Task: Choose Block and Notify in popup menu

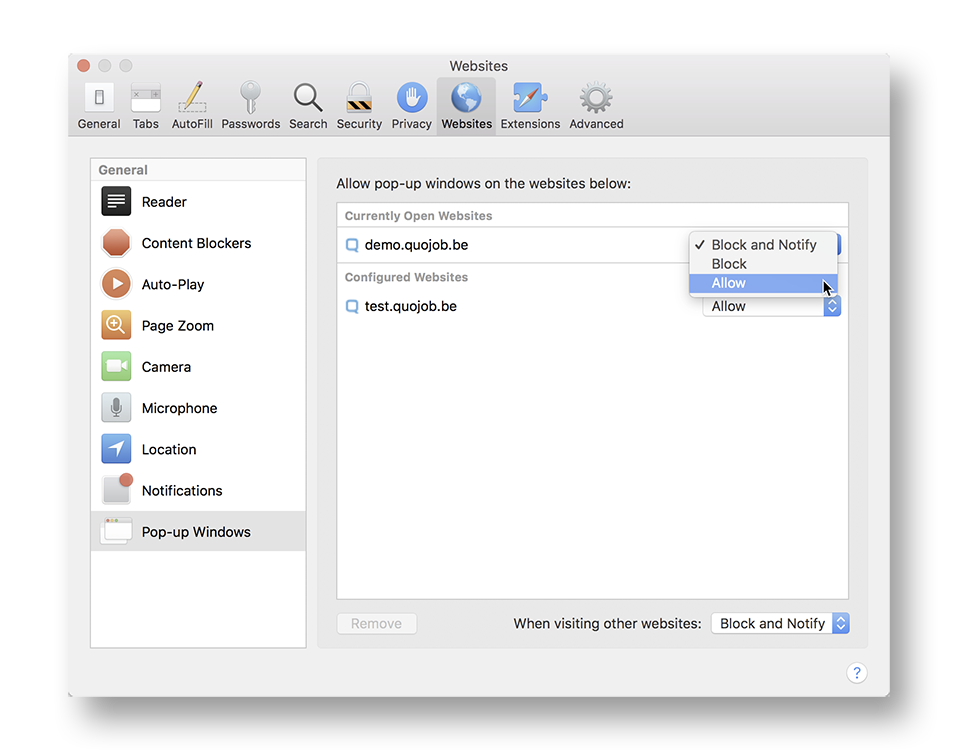Action: [763, 245]
